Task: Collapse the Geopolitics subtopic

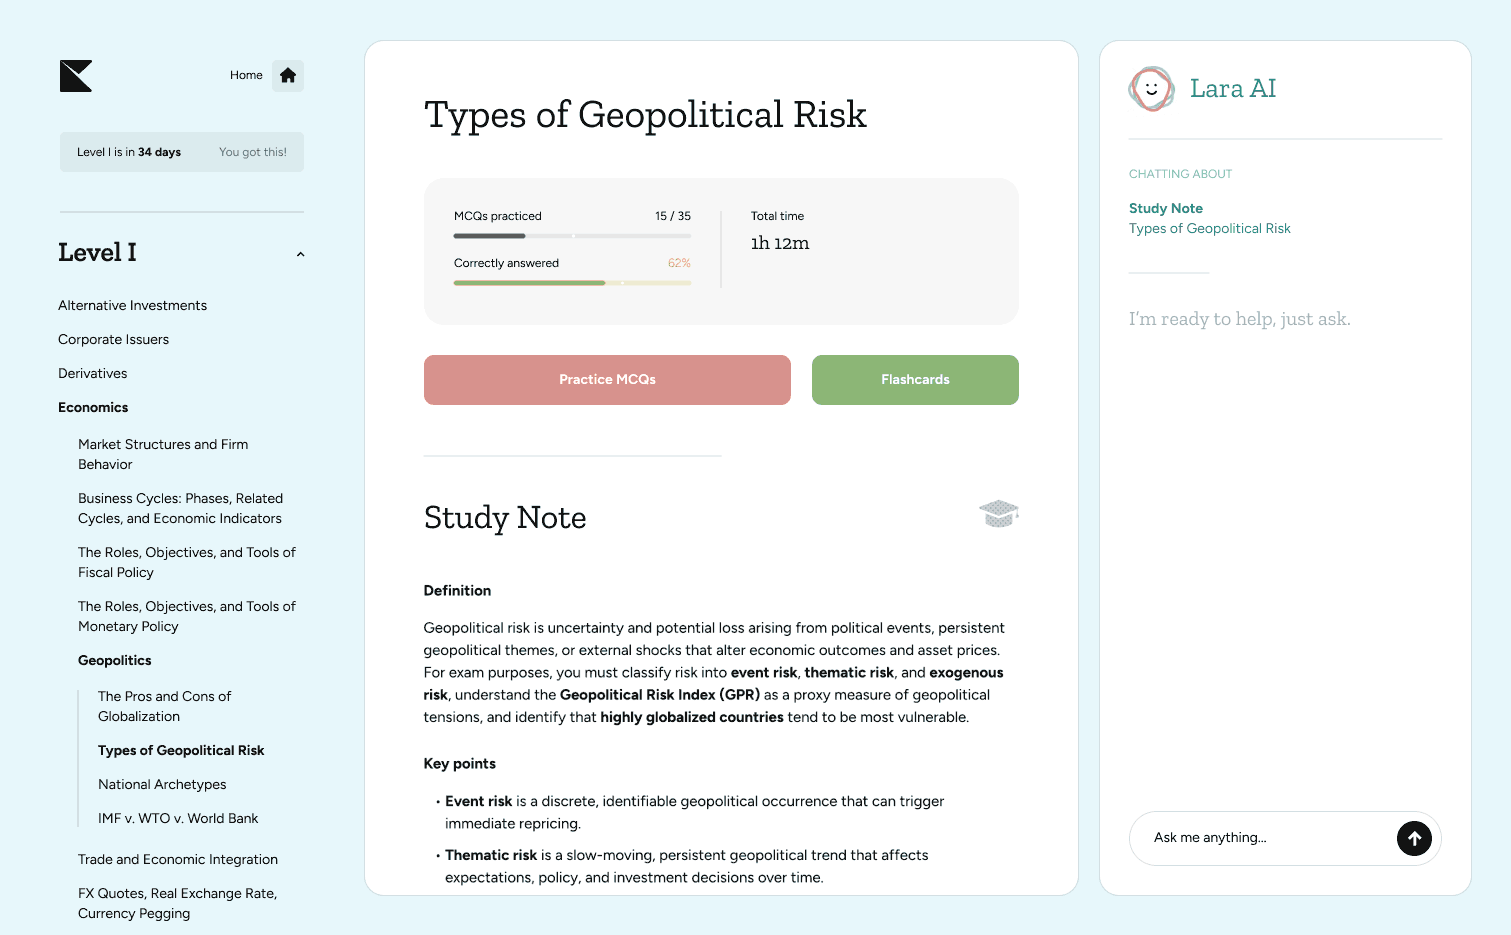Action: [115, 661]
